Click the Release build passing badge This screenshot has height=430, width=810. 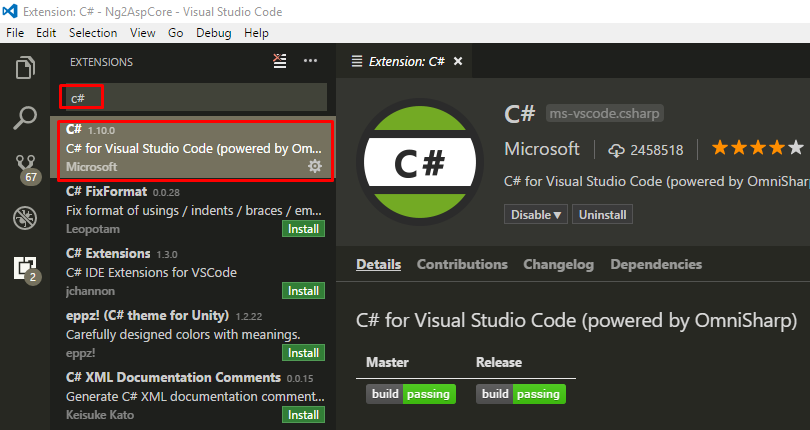(x=521, y=394)
